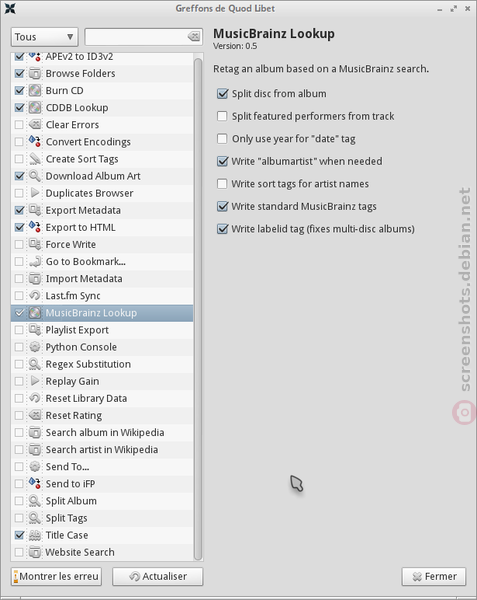Click the MusicBrainz Lookup disc icon
477x600 pixels.
tap(35, 313)
